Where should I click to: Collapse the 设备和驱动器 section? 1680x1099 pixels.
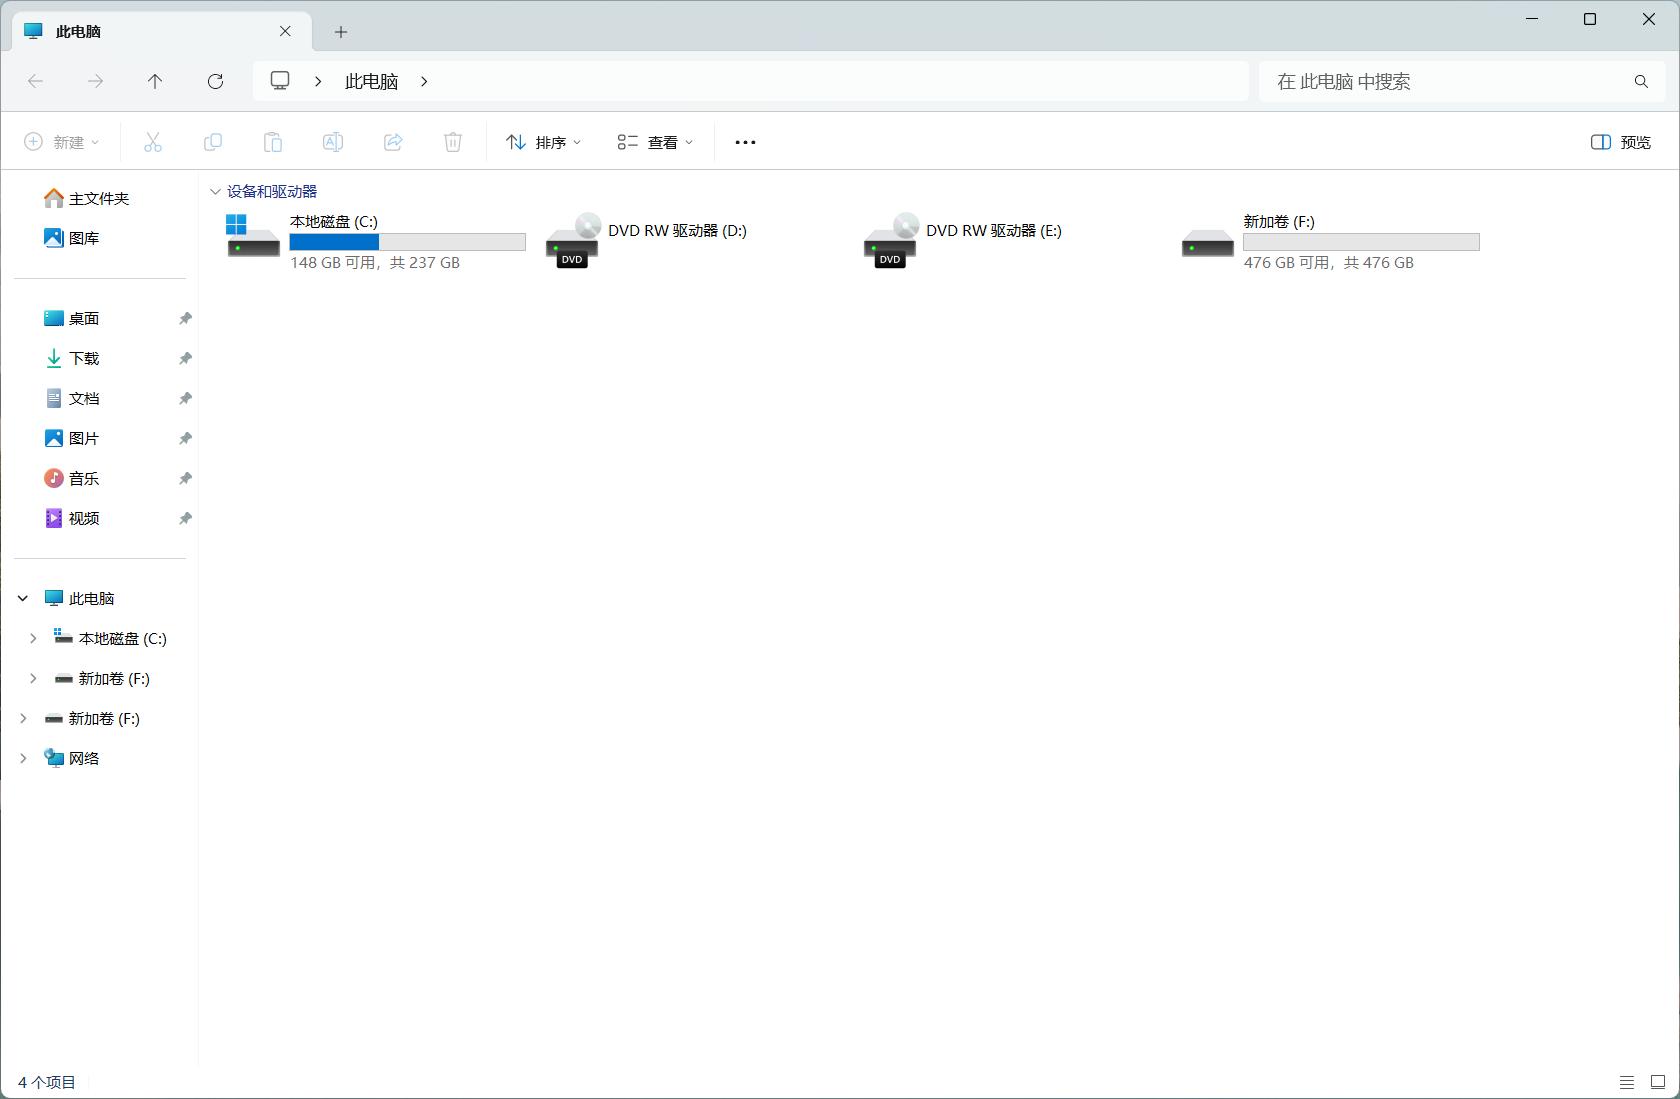click(214, 191)
